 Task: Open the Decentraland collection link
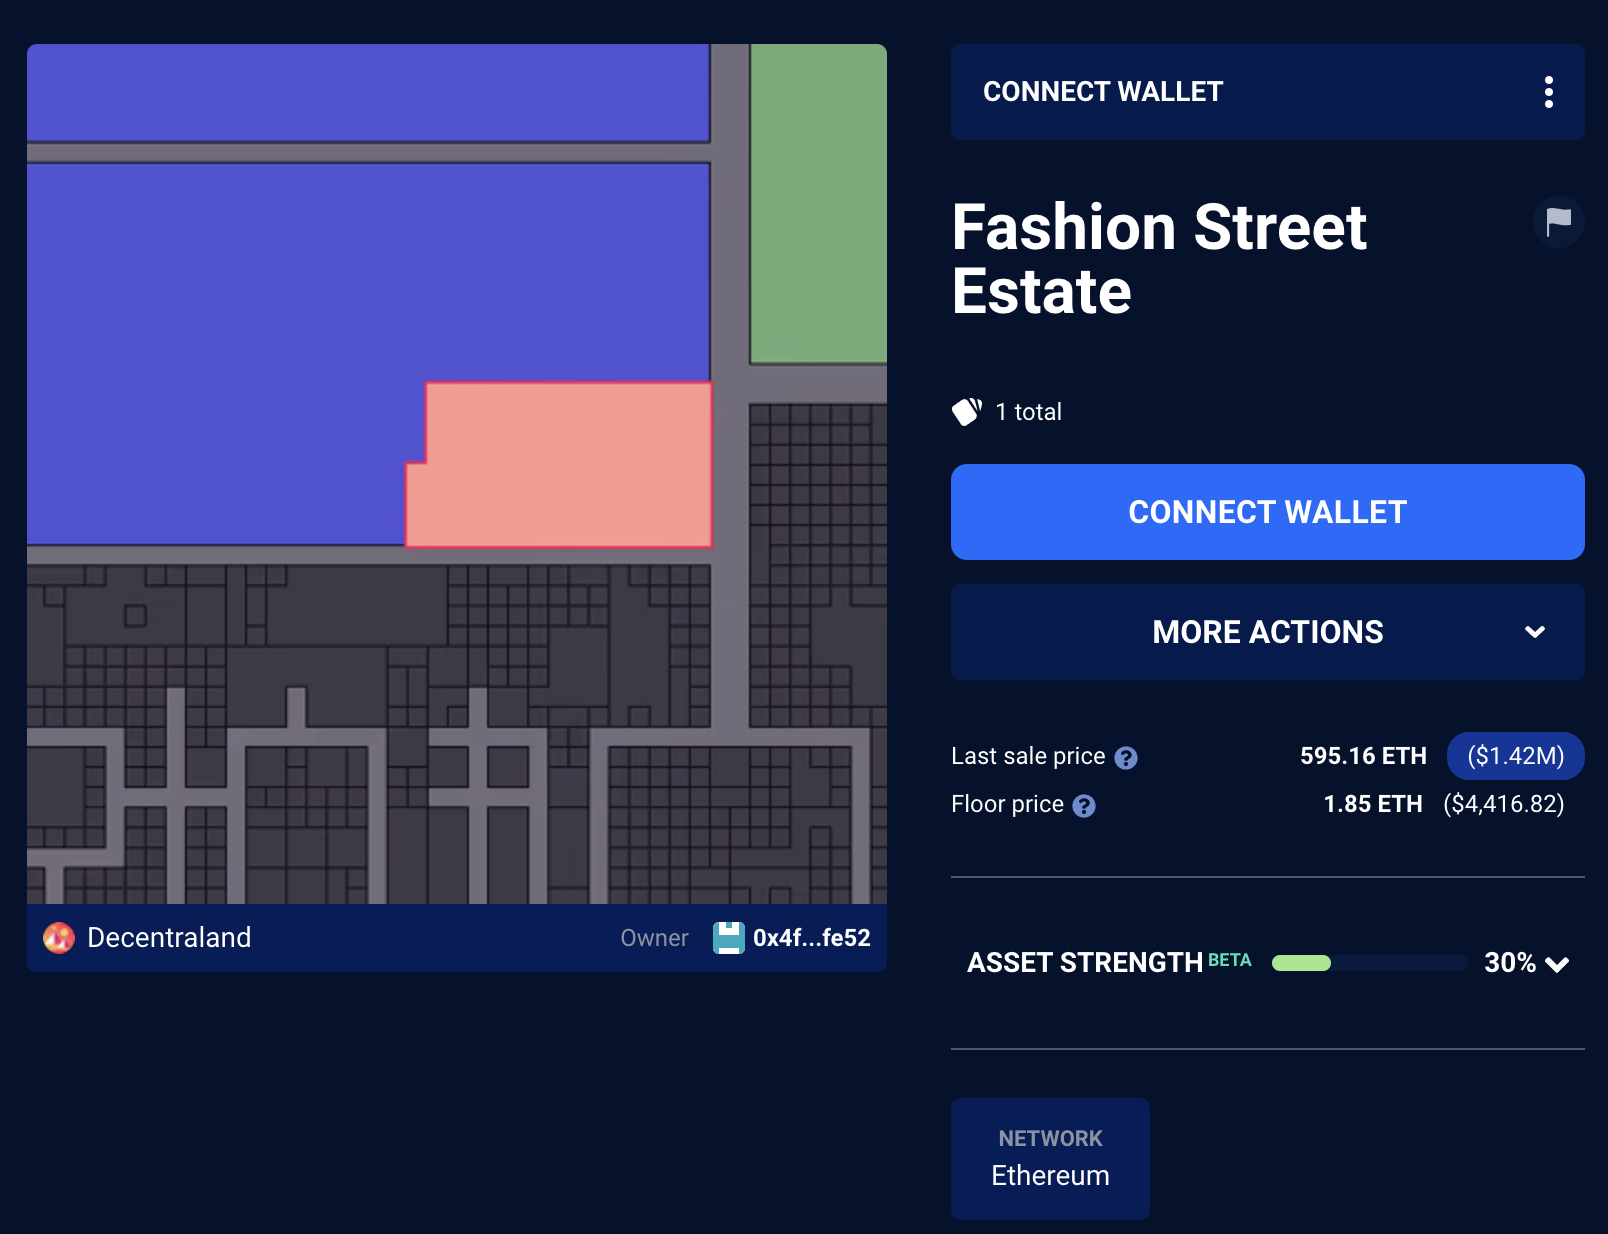click(x=169, y=938)
